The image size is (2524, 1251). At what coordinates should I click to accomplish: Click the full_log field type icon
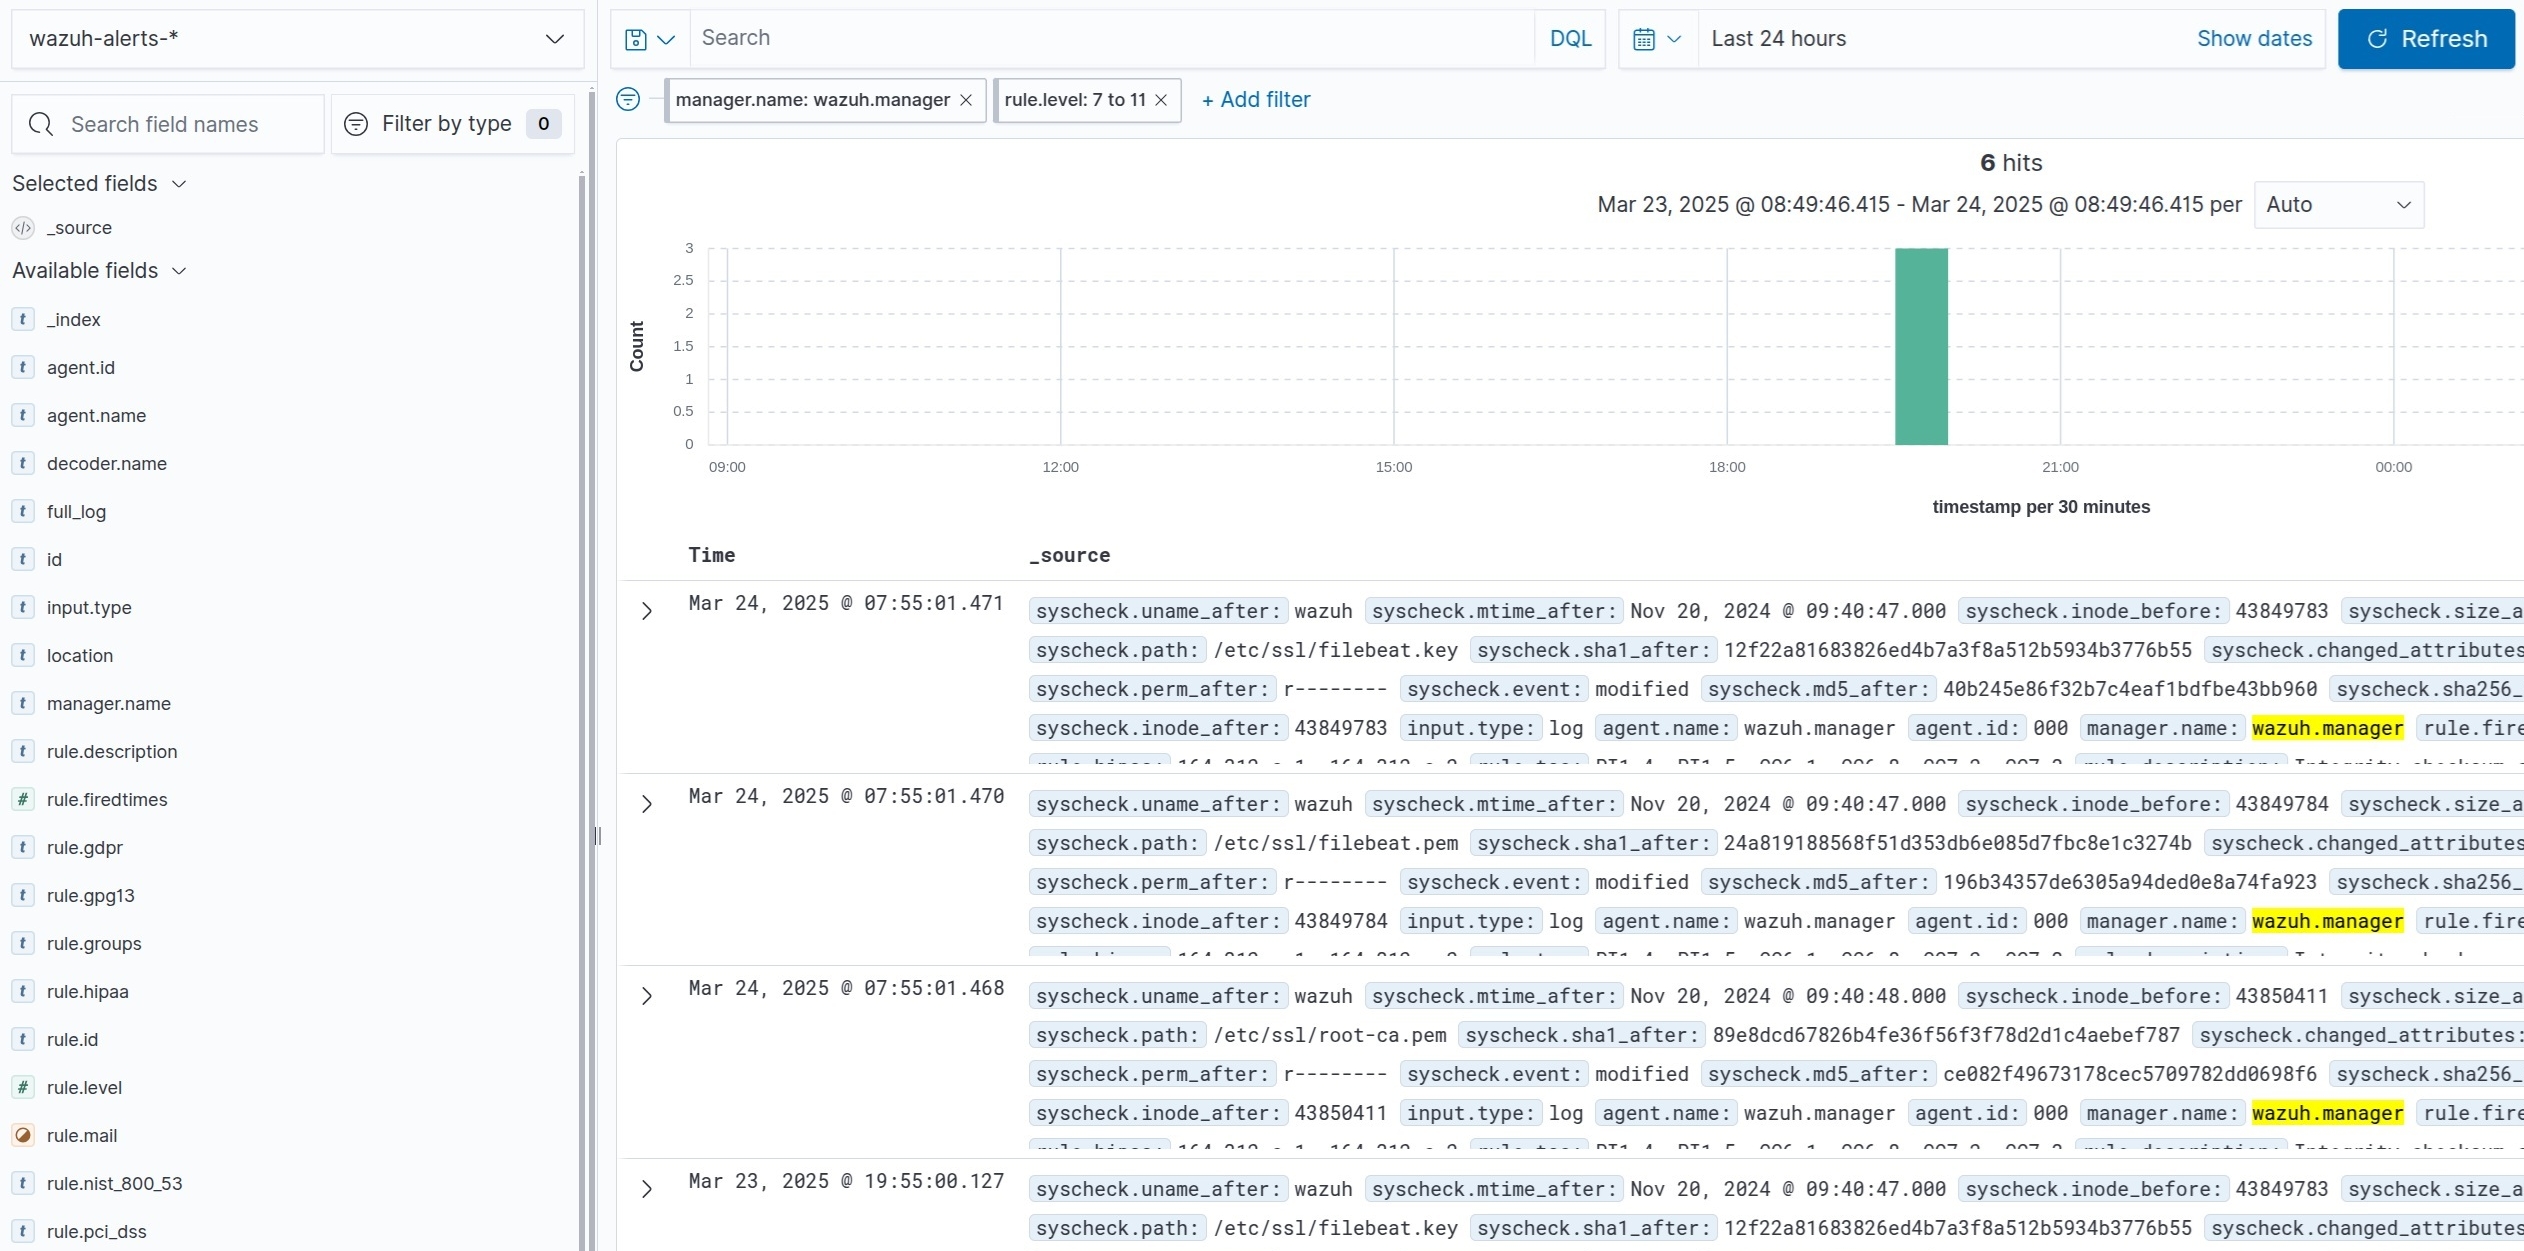(x=23, y=512)
